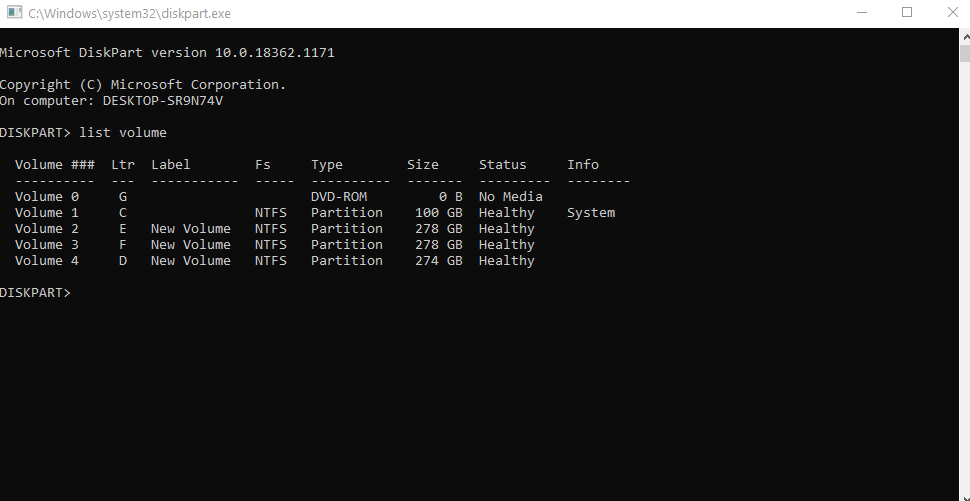Select Volume 0 in the list

(46, 197)
